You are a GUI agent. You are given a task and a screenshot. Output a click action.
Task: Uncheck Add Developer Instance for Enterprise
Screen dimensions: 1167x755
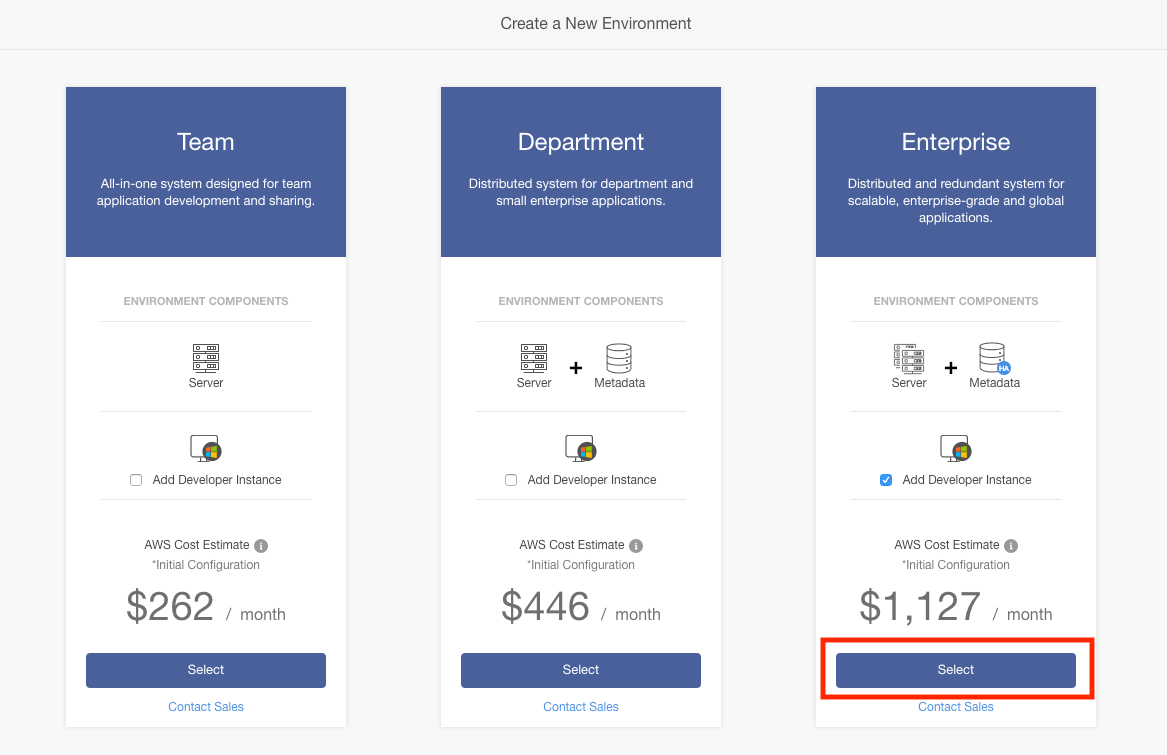tap(886, 480)
